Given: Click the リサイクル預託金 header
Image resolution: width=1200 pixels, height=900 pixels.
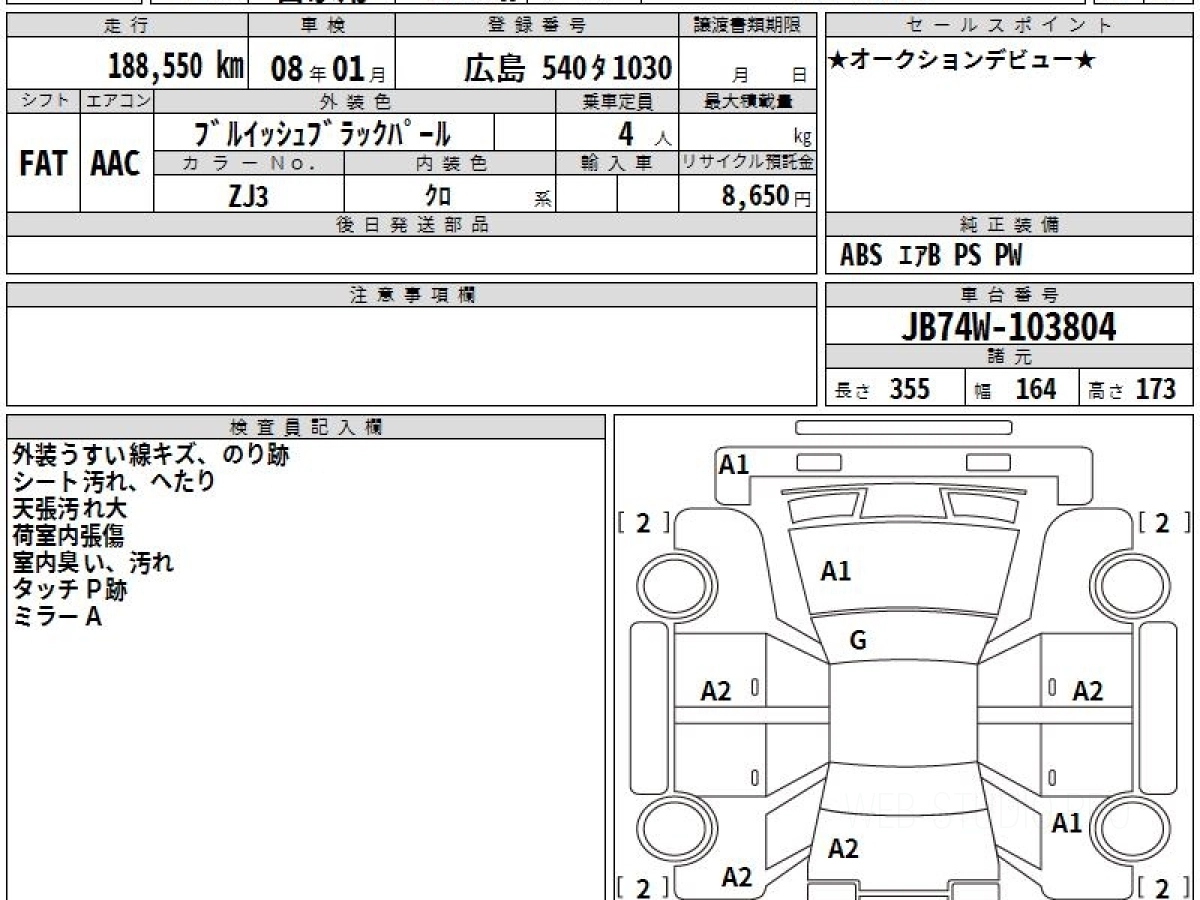Looking at the screenshot, I should tap(748, 163).
